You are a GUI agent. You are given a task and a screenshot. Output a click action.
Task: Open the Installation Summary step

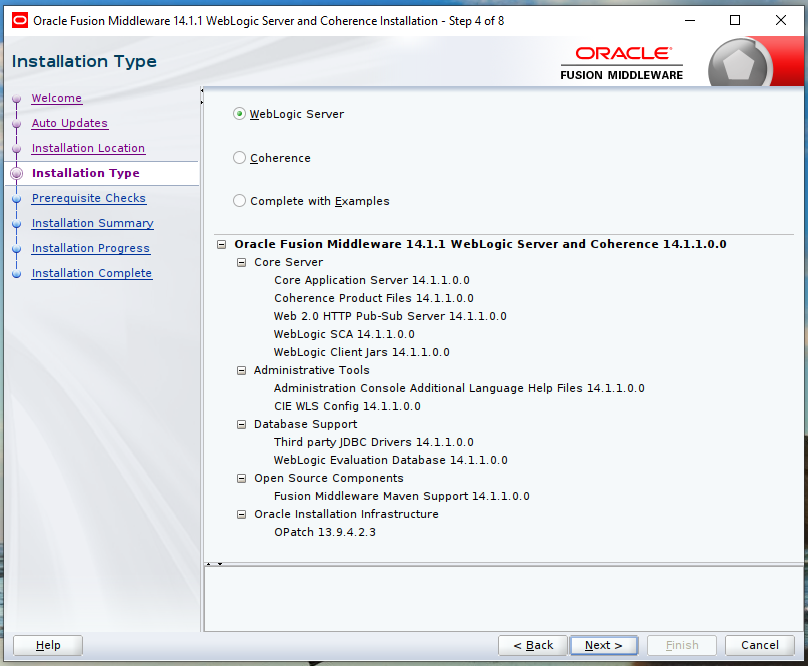pyautogui.click(x=93, y=223)
